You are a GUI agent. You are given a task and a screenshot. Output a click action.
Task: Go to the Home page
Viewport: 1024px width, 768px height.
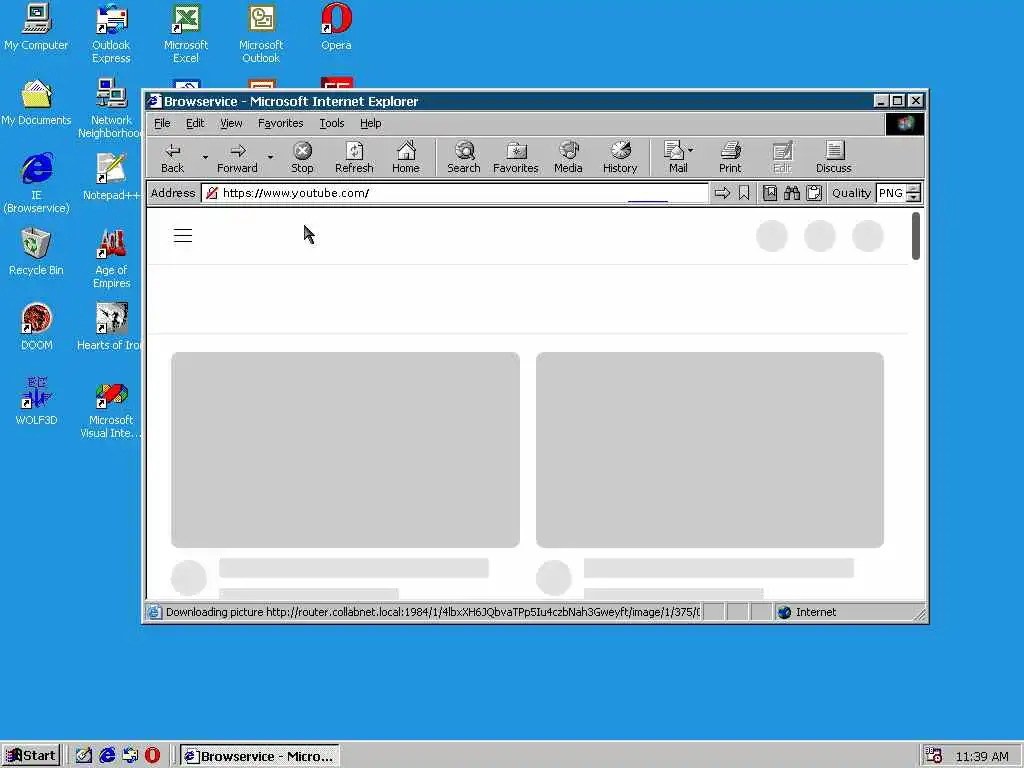click(x=406, y=157)
